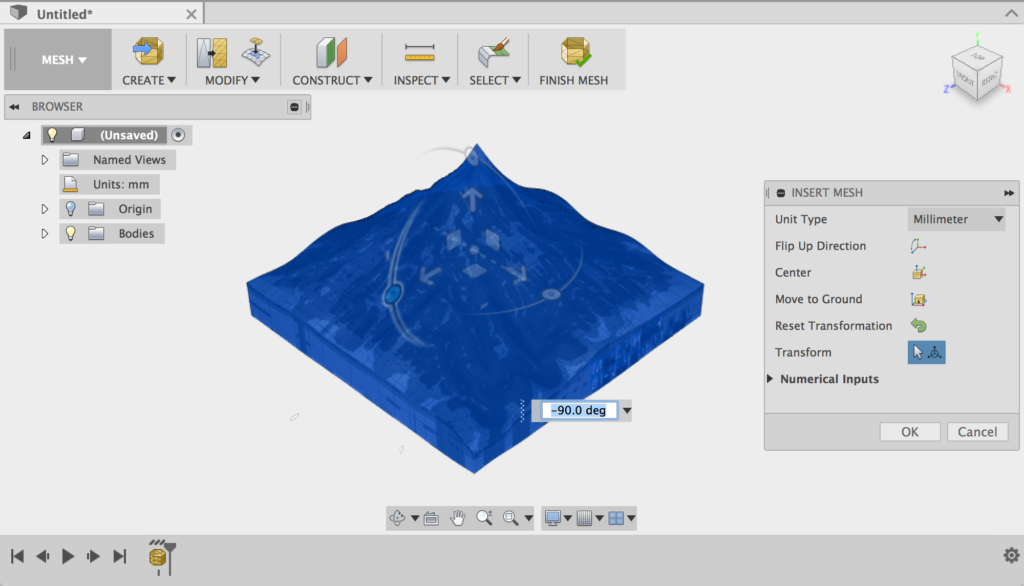This screenshot has width=1024, height=586.
Task: Expand the Named Views tree node
Action: 44,160
